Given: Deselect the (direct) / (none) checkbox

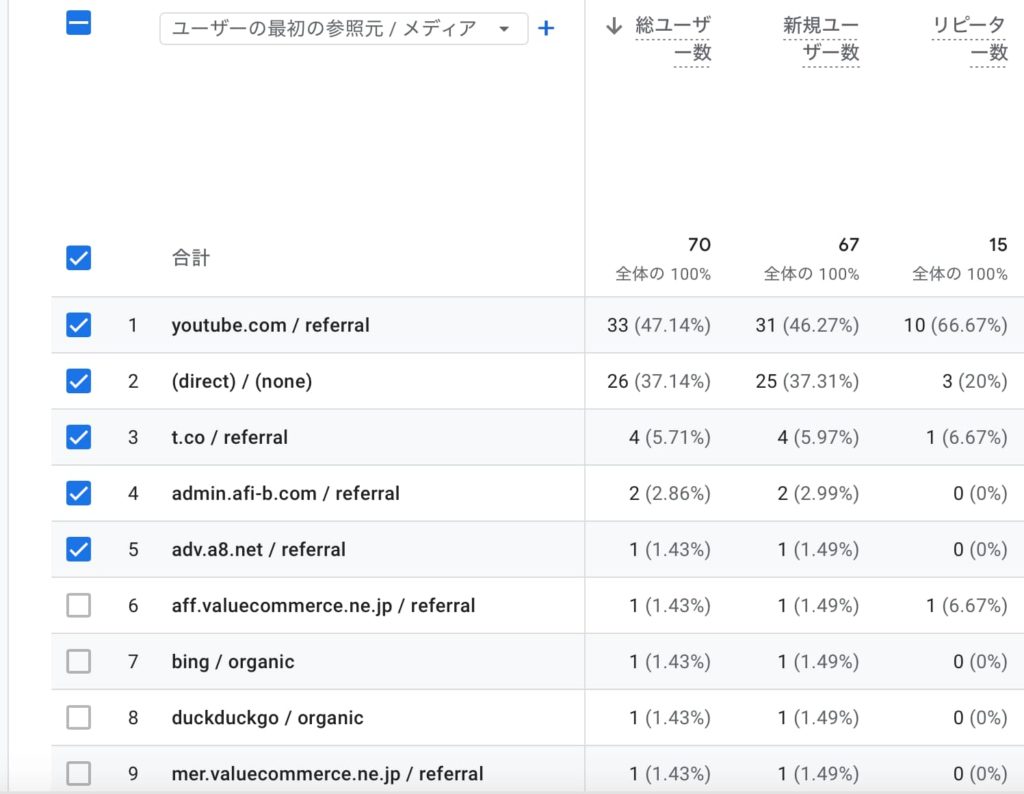Looking at the screenshot, I should point(78,381).
